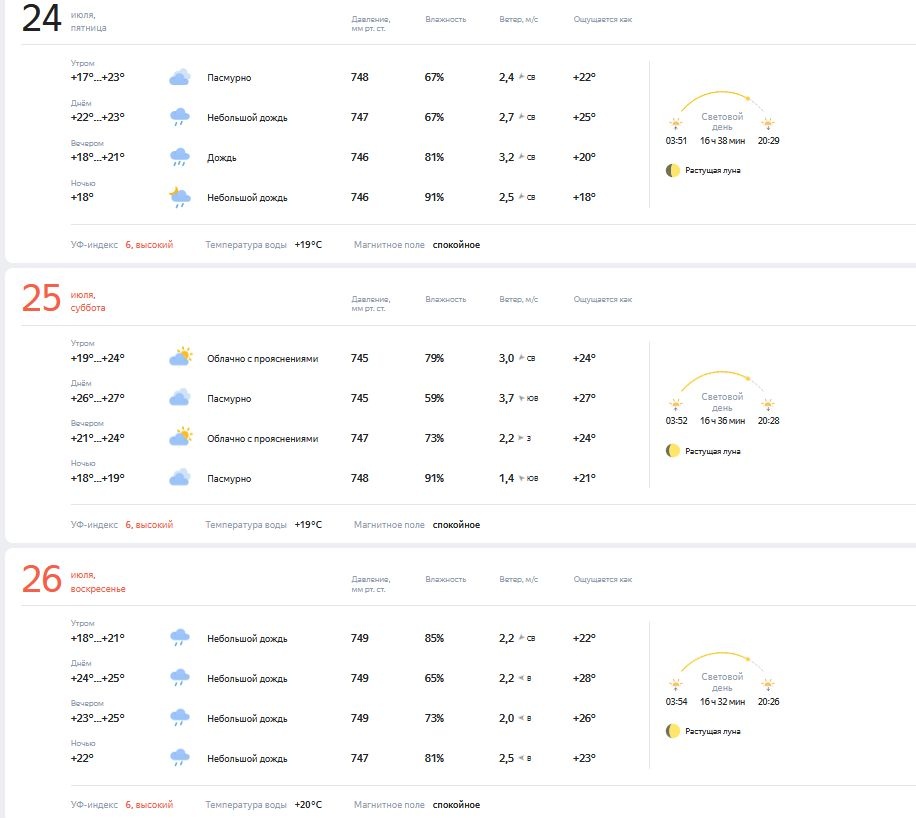
Task: Click magnetic field 'спокойное' for July 25
Action: point(456,525)
